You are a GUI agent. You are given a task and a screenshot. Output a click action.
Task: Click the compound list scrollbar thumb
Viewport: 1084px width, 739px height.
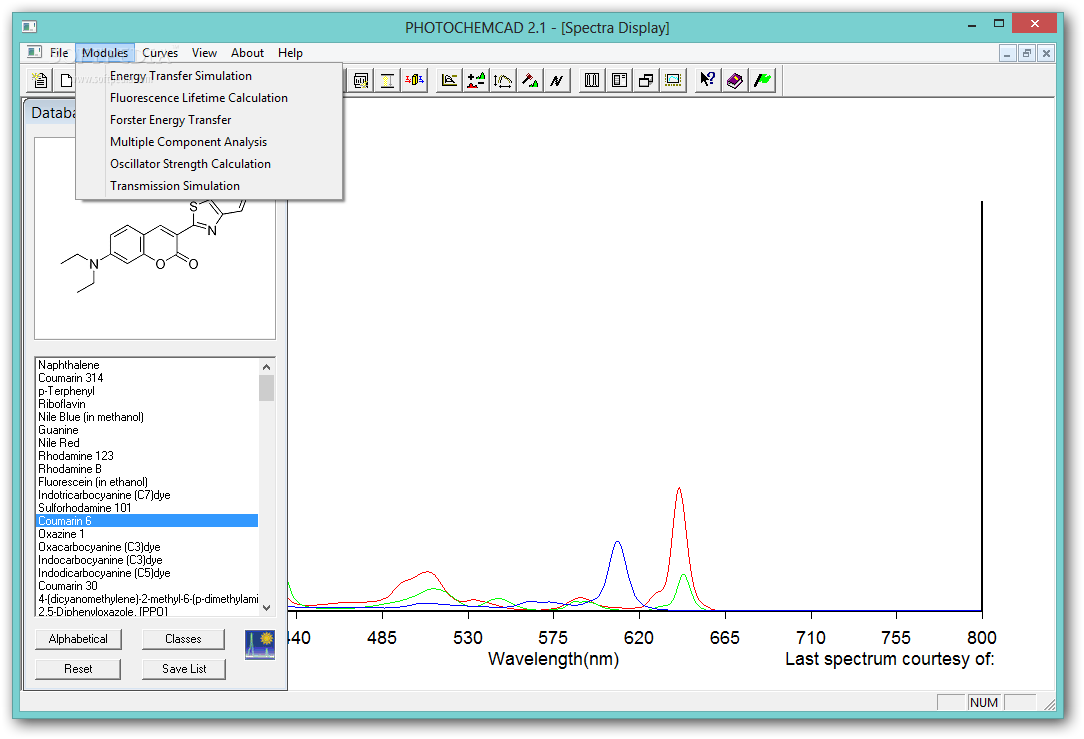click(267, 388)
